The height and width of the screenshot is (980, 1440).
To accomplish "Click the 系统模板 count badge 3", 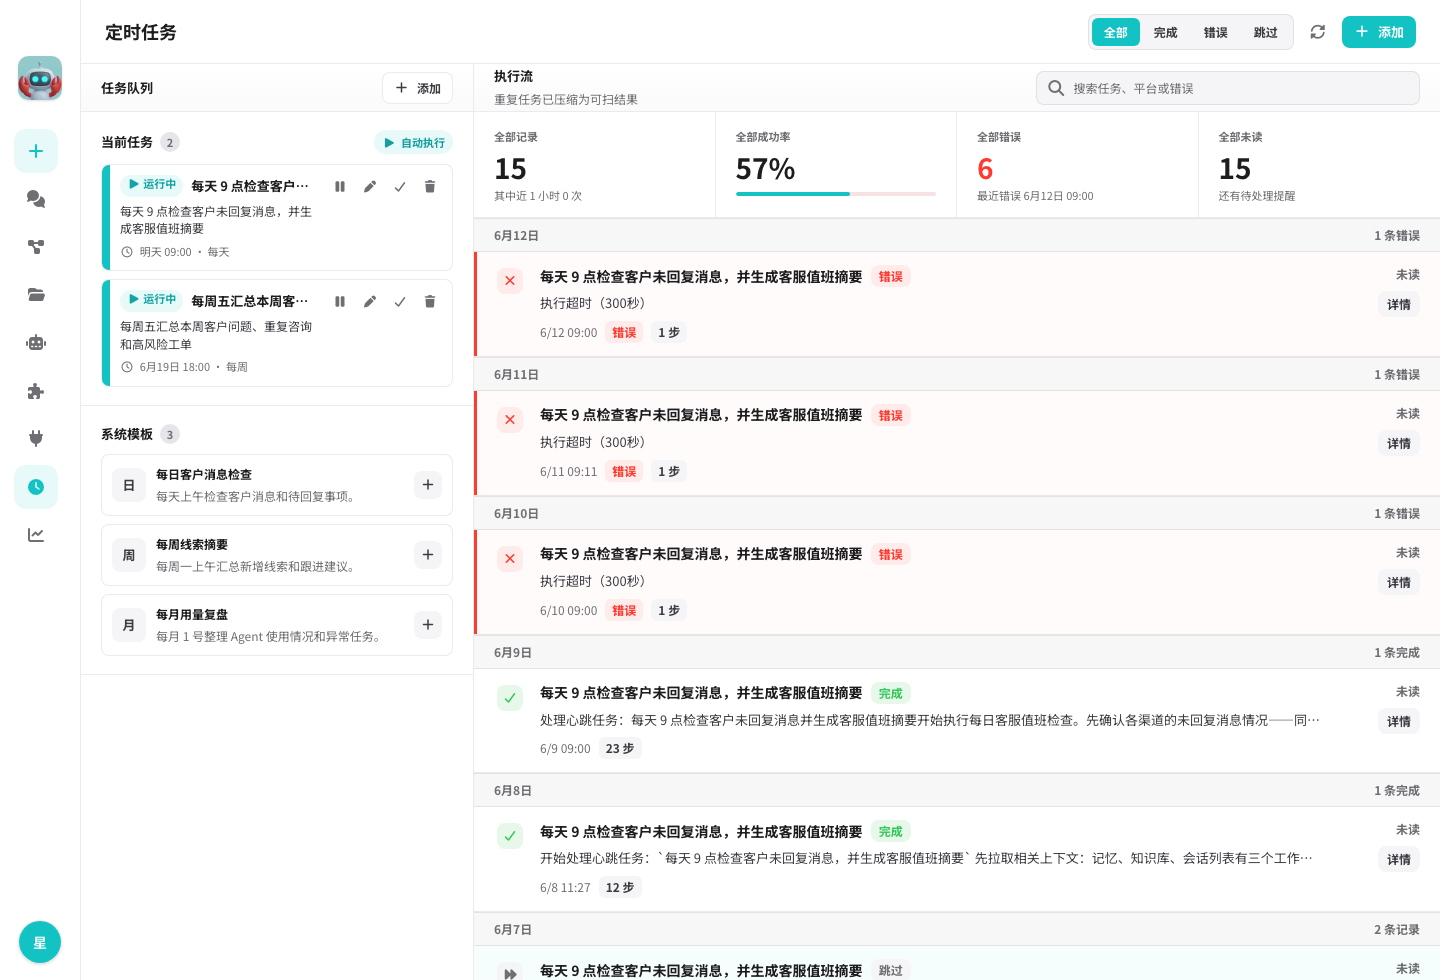I will [x=170, y=435].
